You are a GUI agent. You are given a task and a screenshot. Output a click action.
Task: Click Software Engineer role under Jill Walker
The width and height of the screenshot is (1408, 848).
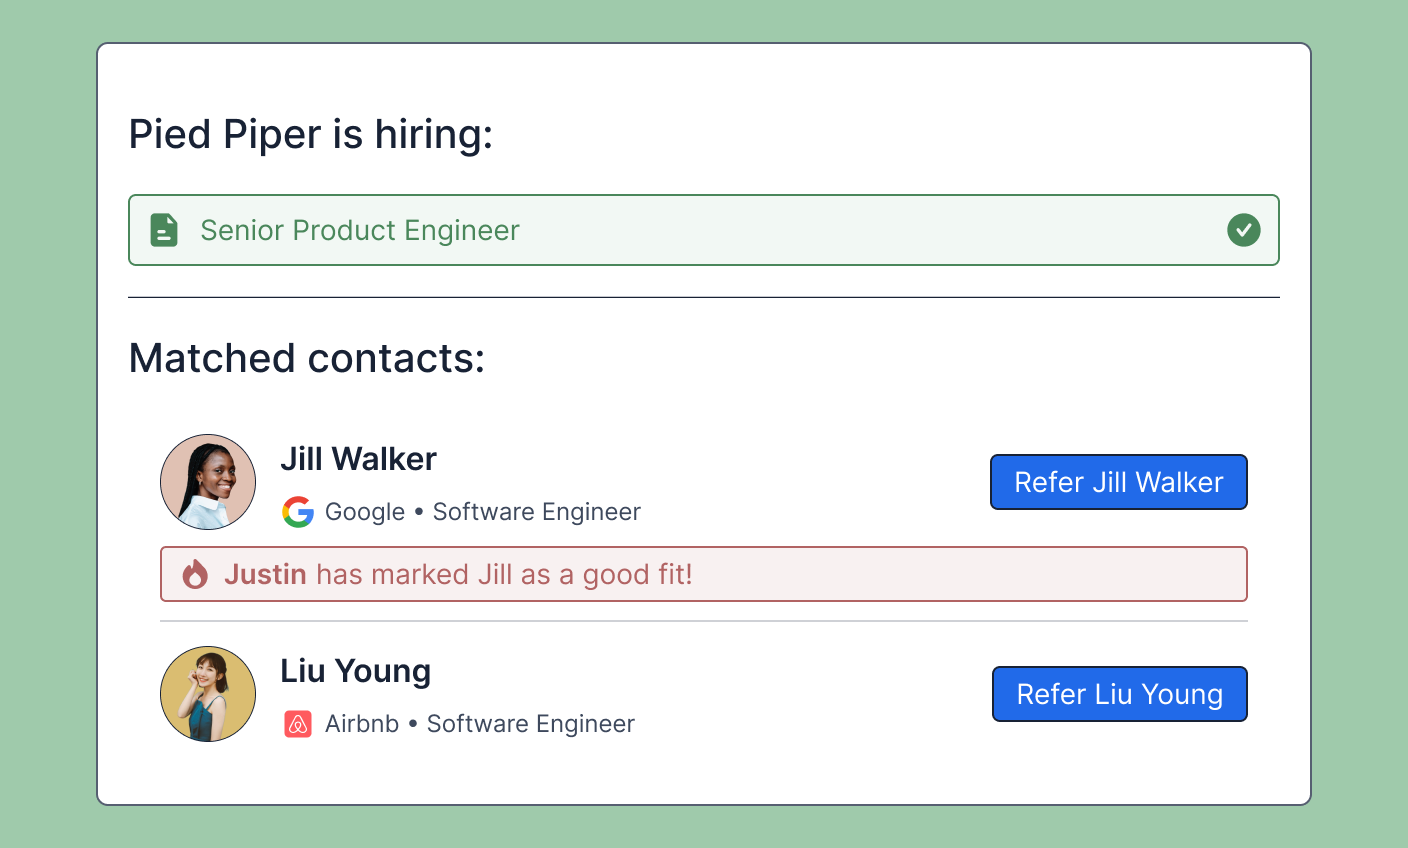[536, 512]
